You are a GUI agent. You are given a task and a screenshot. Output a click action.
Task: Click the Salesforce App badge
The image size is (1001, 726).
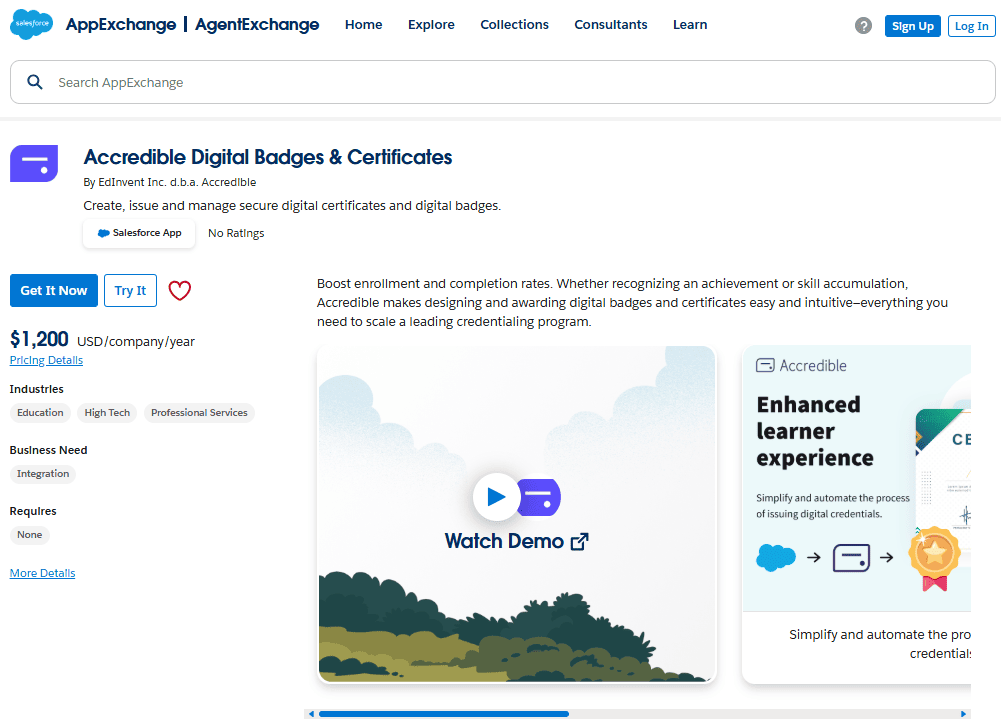point(139,233)
